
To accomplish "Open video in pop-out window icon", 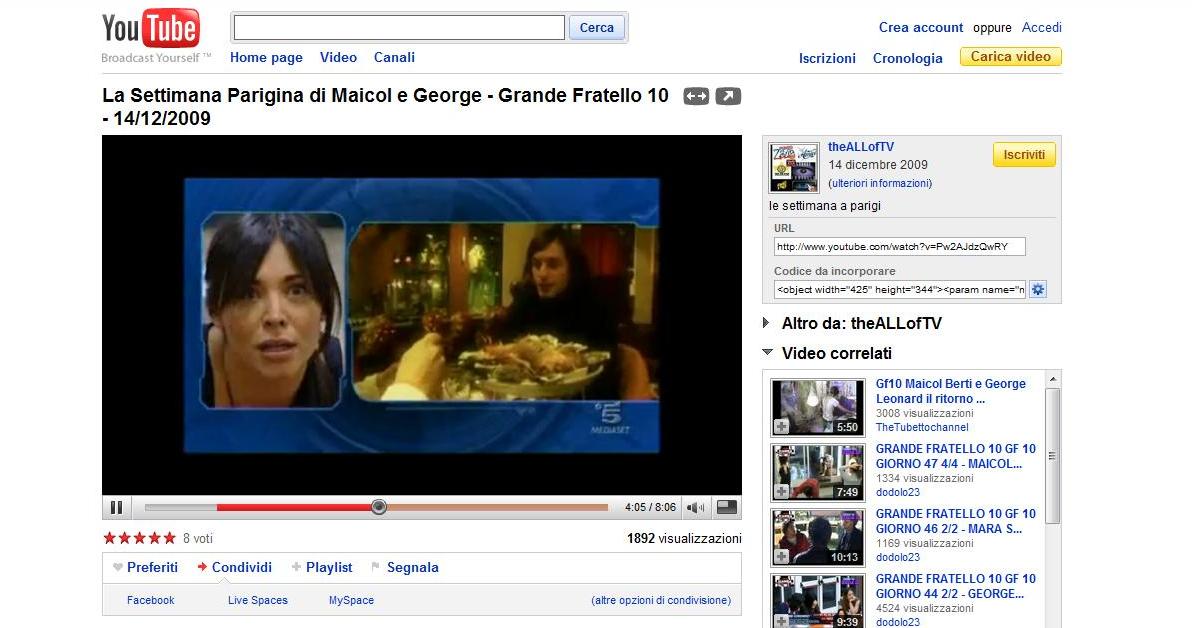I will [x=728, y=96].
